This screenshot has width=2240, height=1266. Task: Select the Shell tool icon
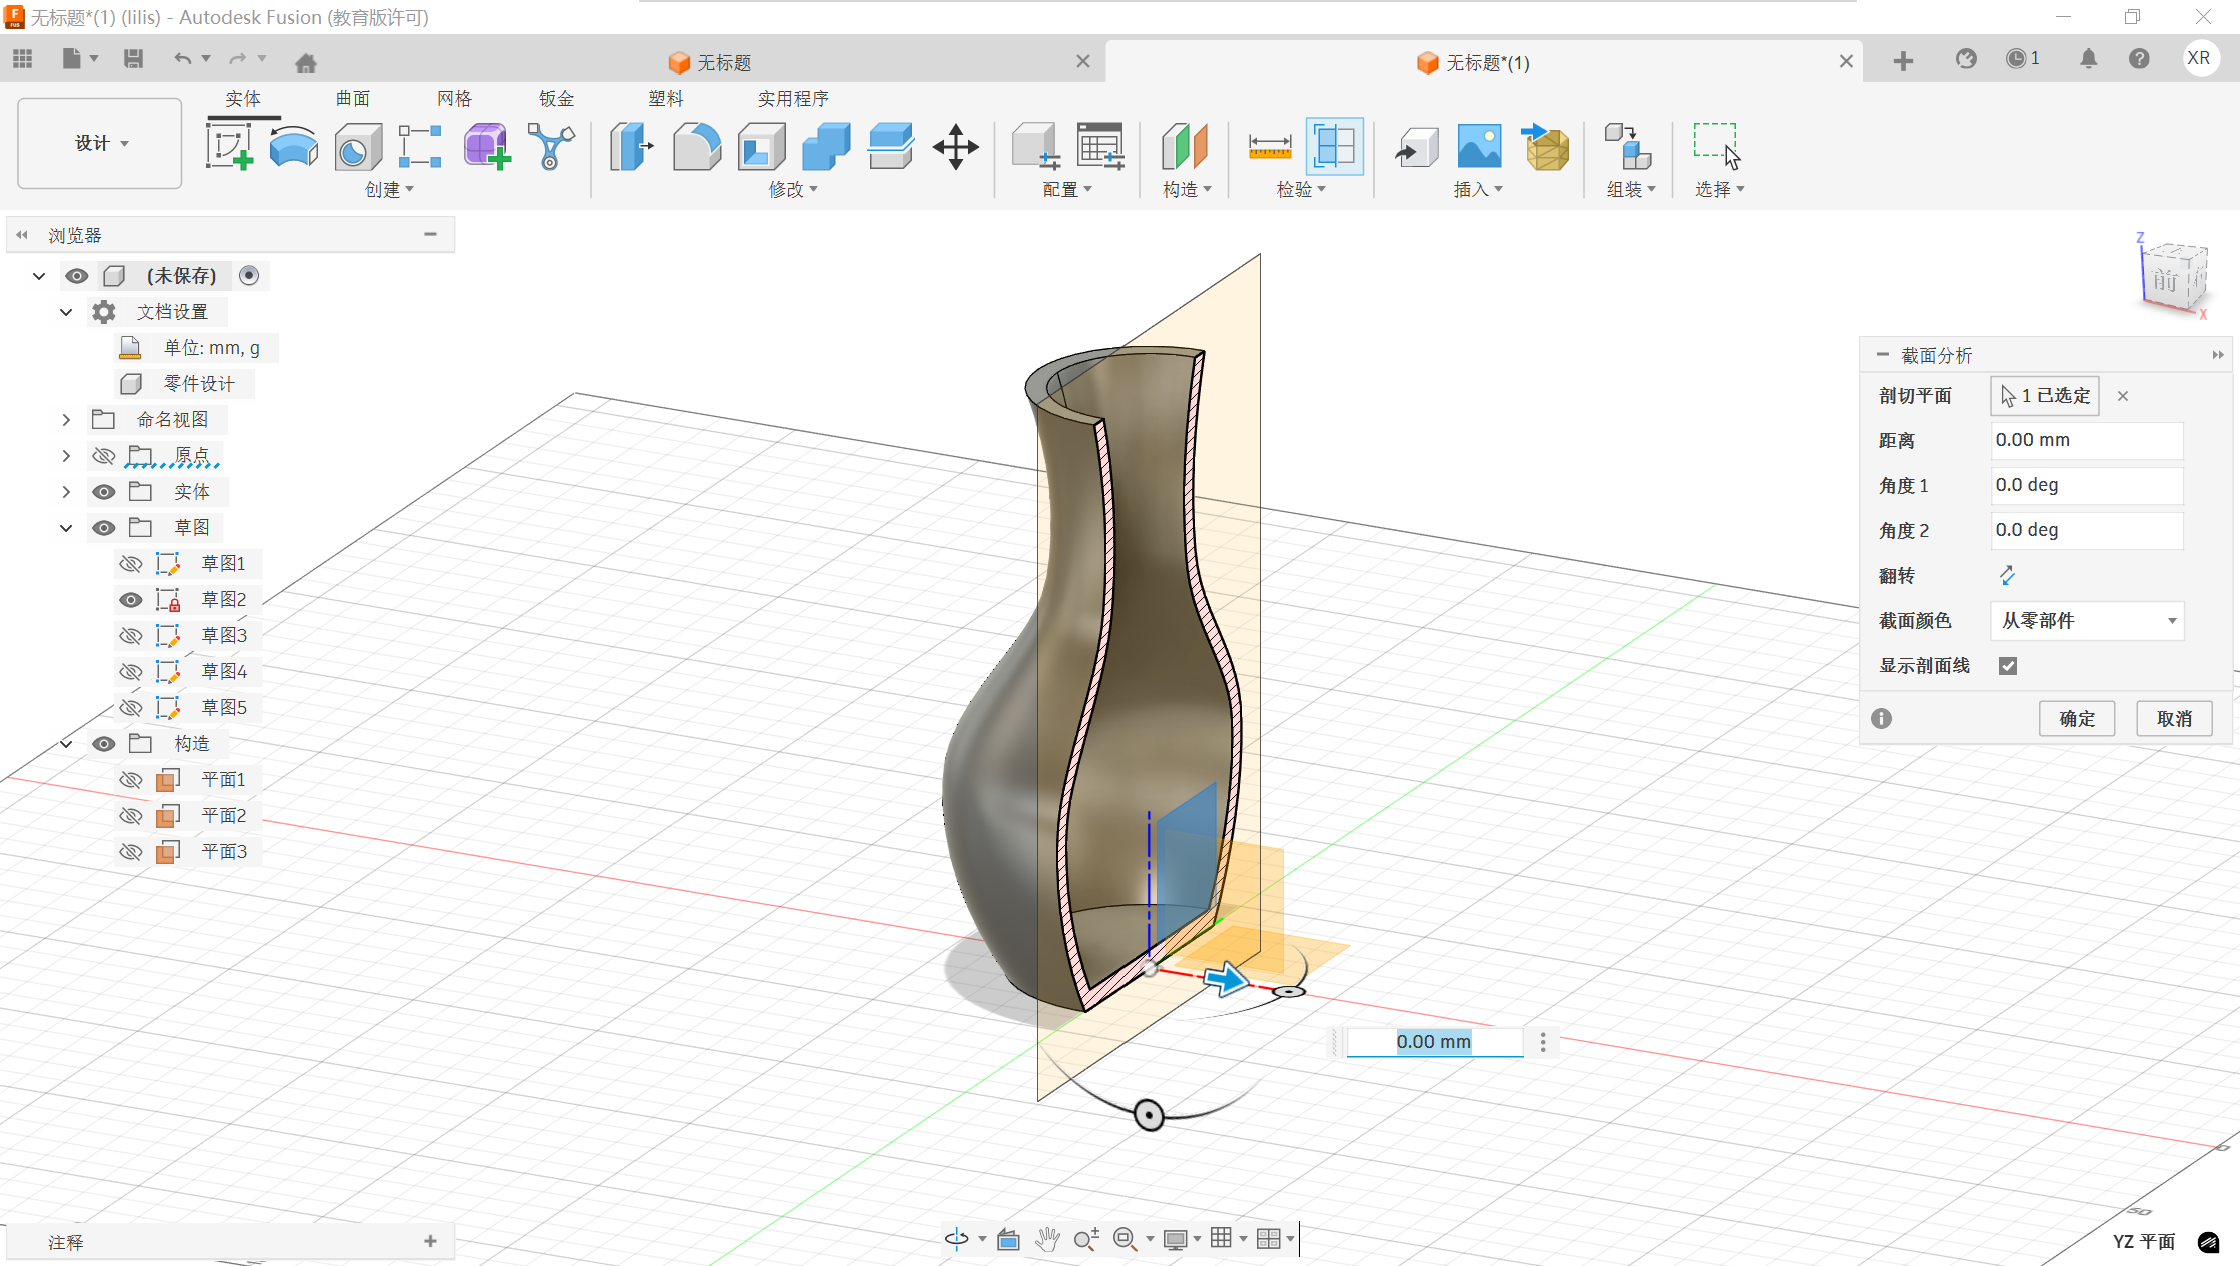(x=762, y=147)
